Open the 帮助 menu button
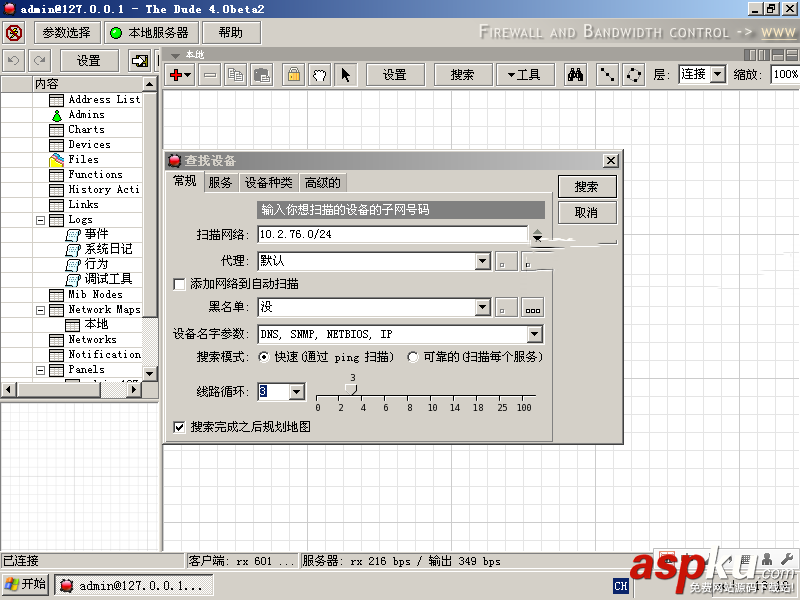The width and height of the screenshot is (800, 600). coord(231,33)
